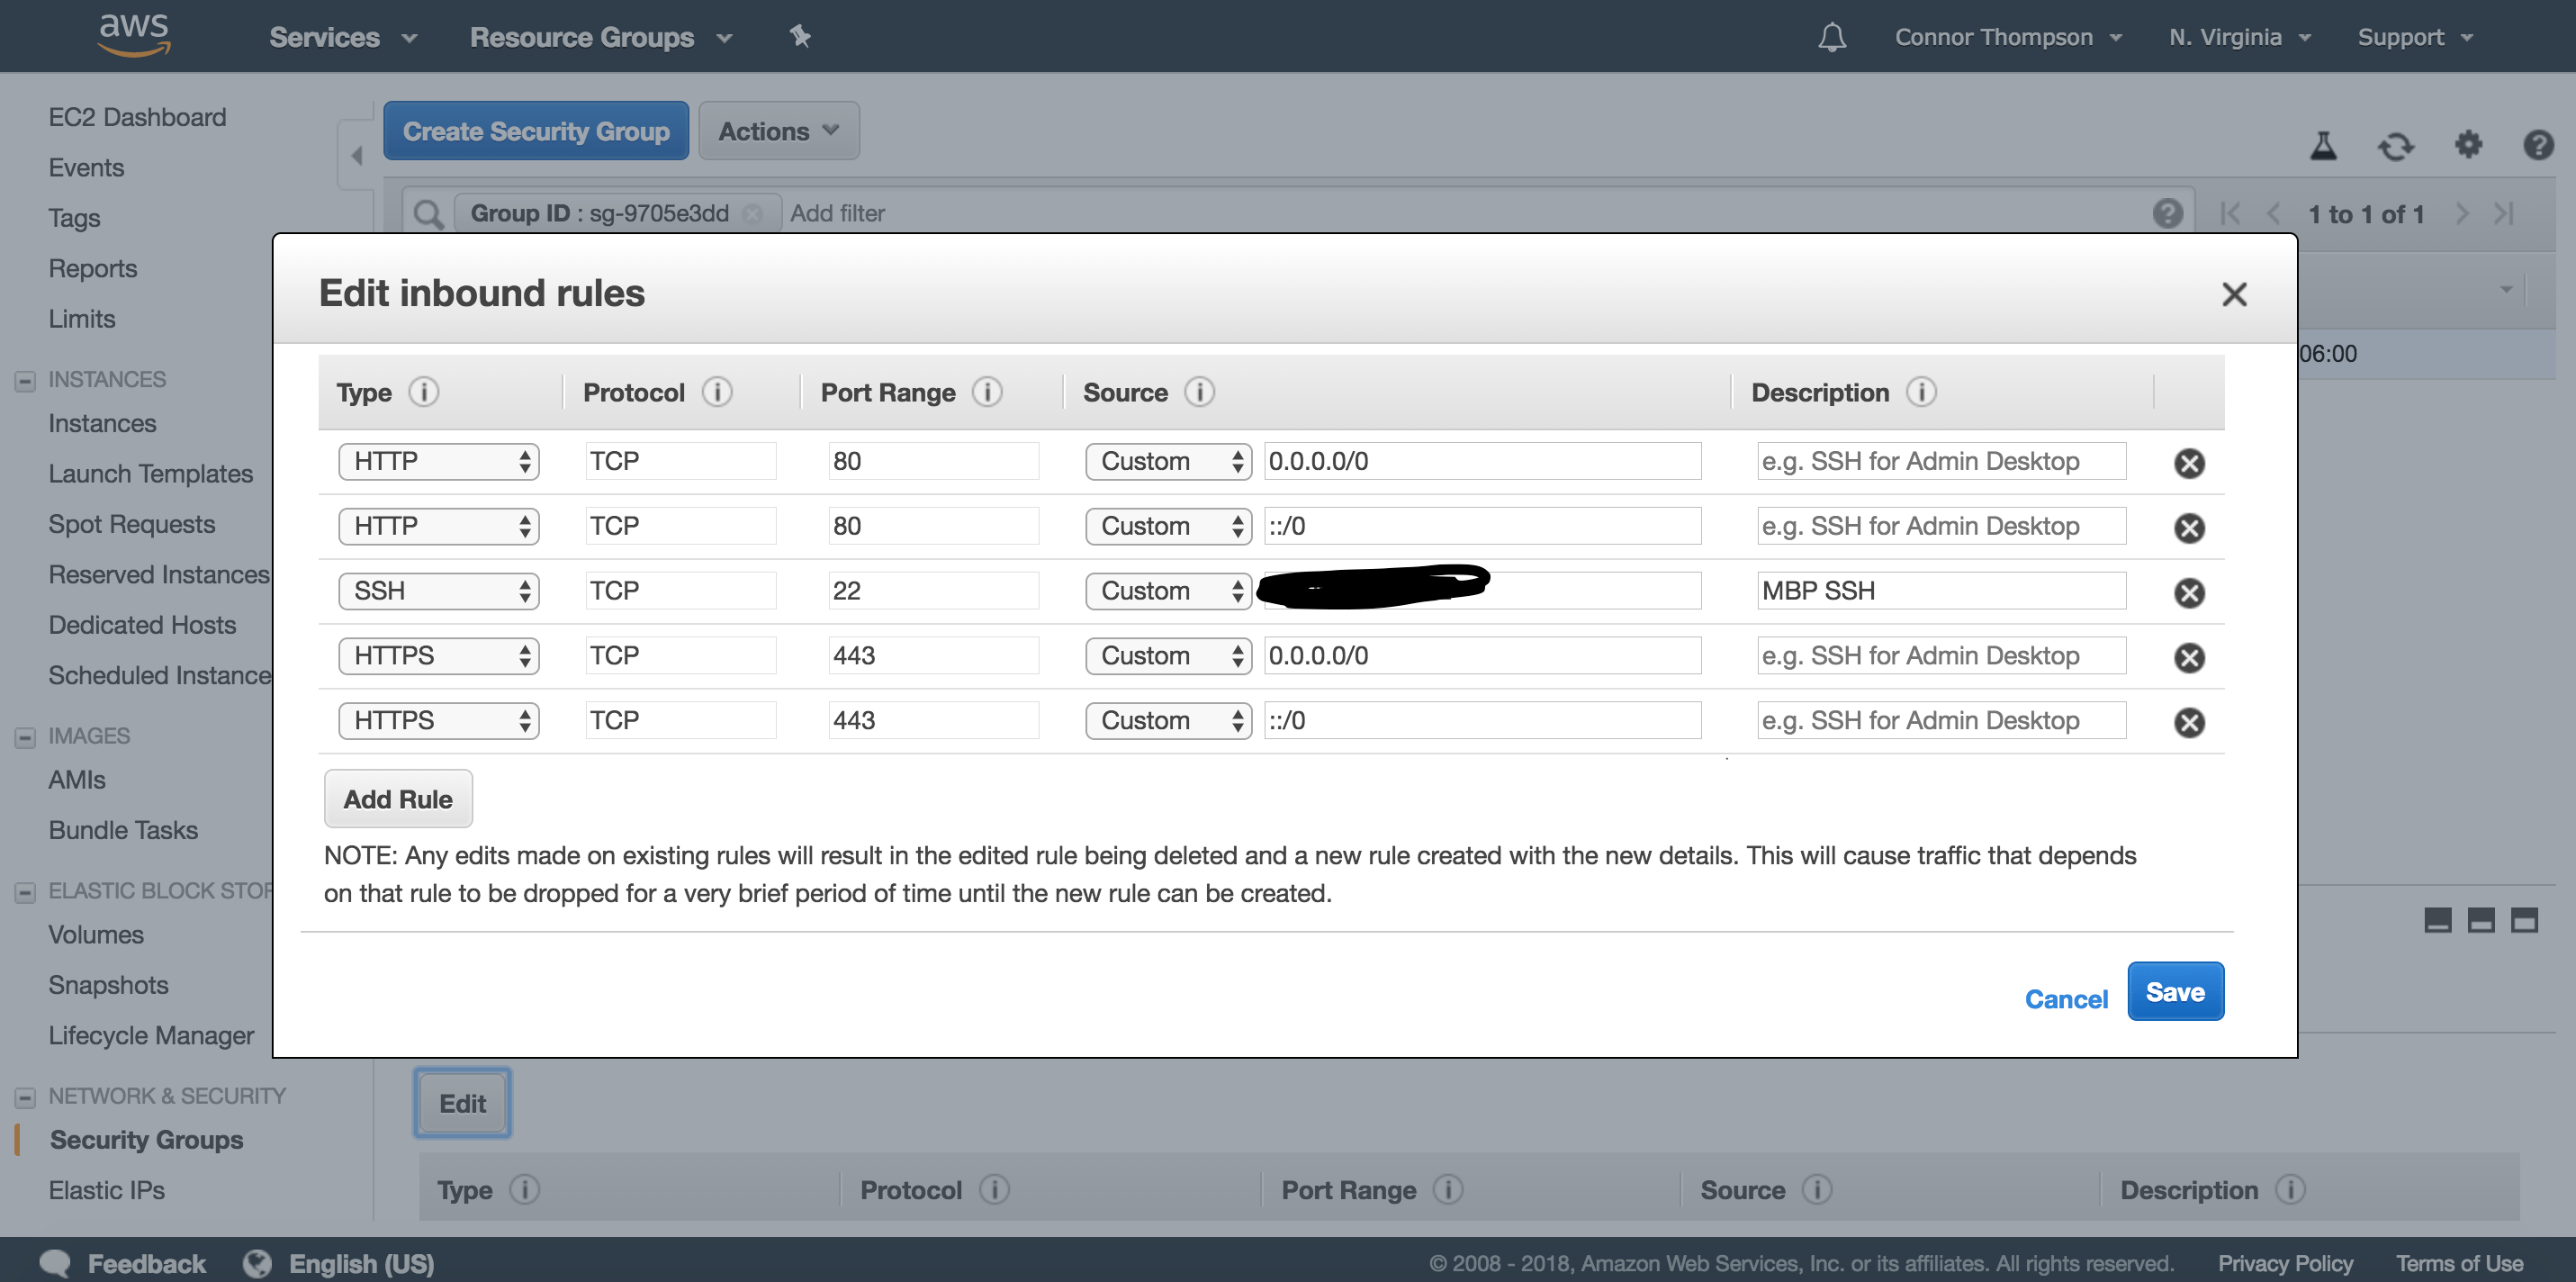This screenshot has height=1282, width=2576.
Task: Click the refresh icon to reload security groups
Action: 2396,146
